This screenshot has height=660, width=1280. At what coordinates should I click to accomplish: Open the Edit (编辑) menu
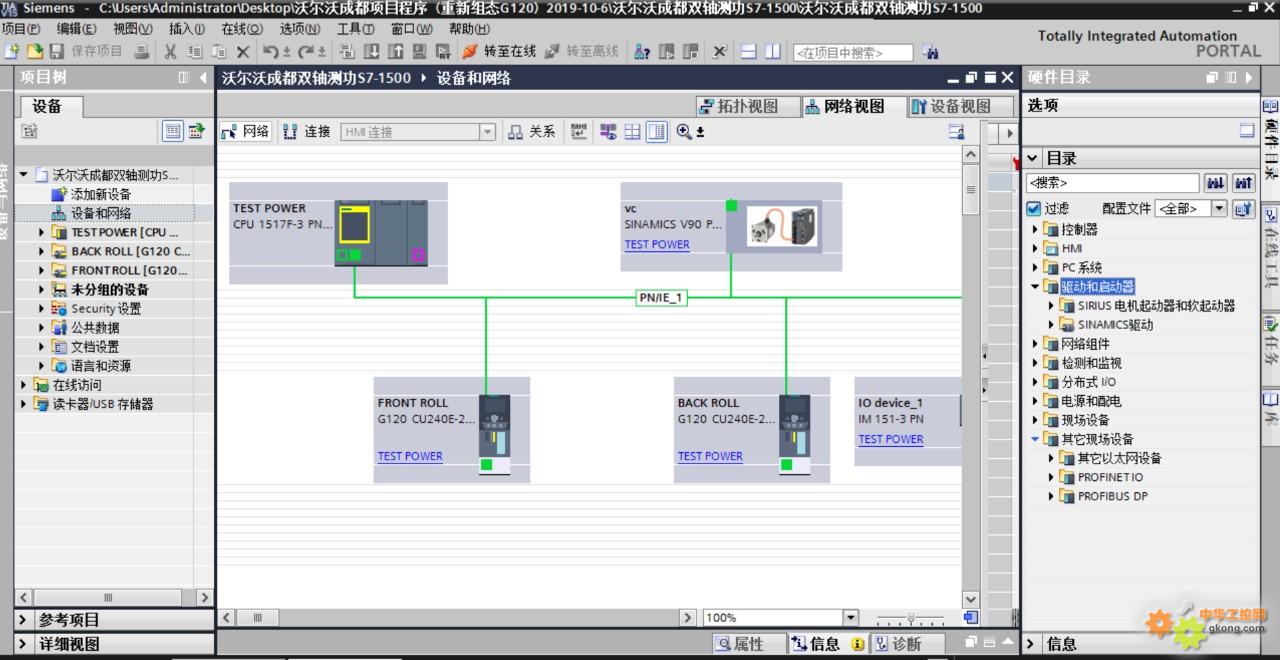click(x=77, y=29)
